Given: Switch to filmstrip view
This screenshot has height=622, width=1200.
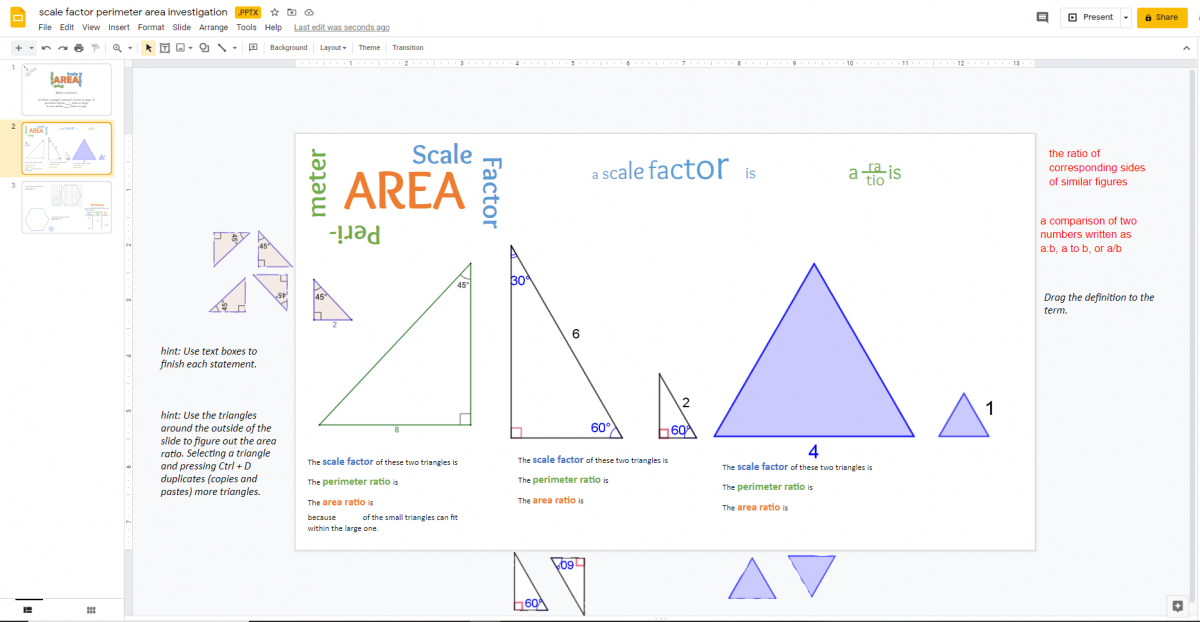Looking at the screenshot, I should (x=27, y=609).
